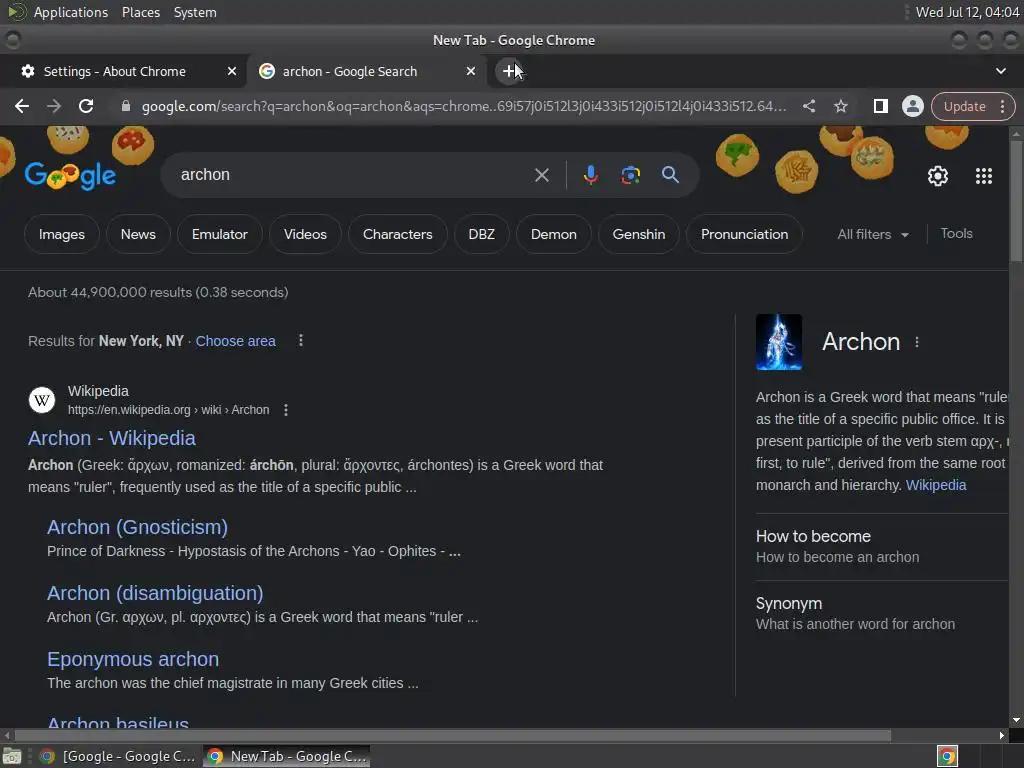Click the Google doodle logo
The image size is (1024, 768).
tap(70, 176)
